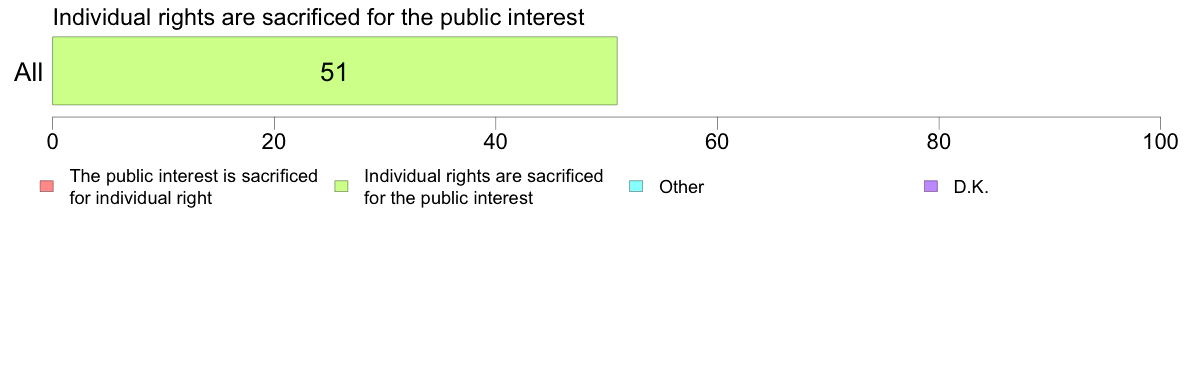Screen dimensions: 1188x368
Task: Click axis tick label 80
Action: click(x=939, y=142)
